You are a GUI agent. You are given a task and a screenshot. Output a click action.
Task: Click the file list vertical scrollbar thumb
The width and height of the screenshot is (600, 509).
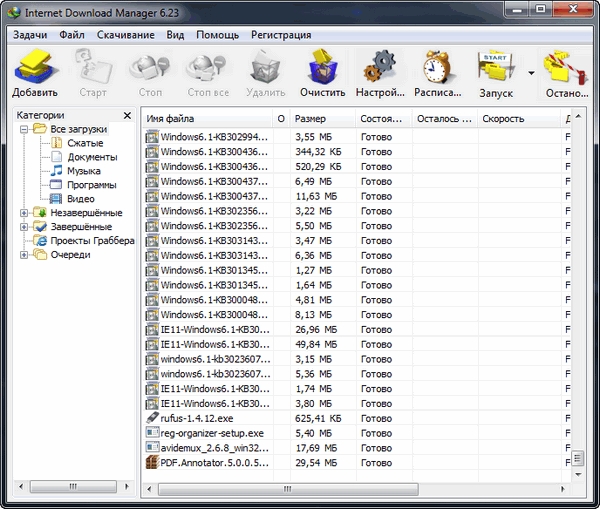[578, 458]
